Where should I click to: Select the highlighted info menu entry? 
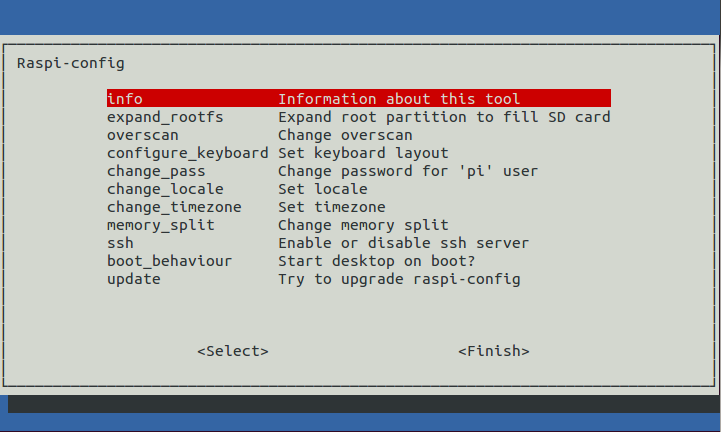tap(125, 99)
